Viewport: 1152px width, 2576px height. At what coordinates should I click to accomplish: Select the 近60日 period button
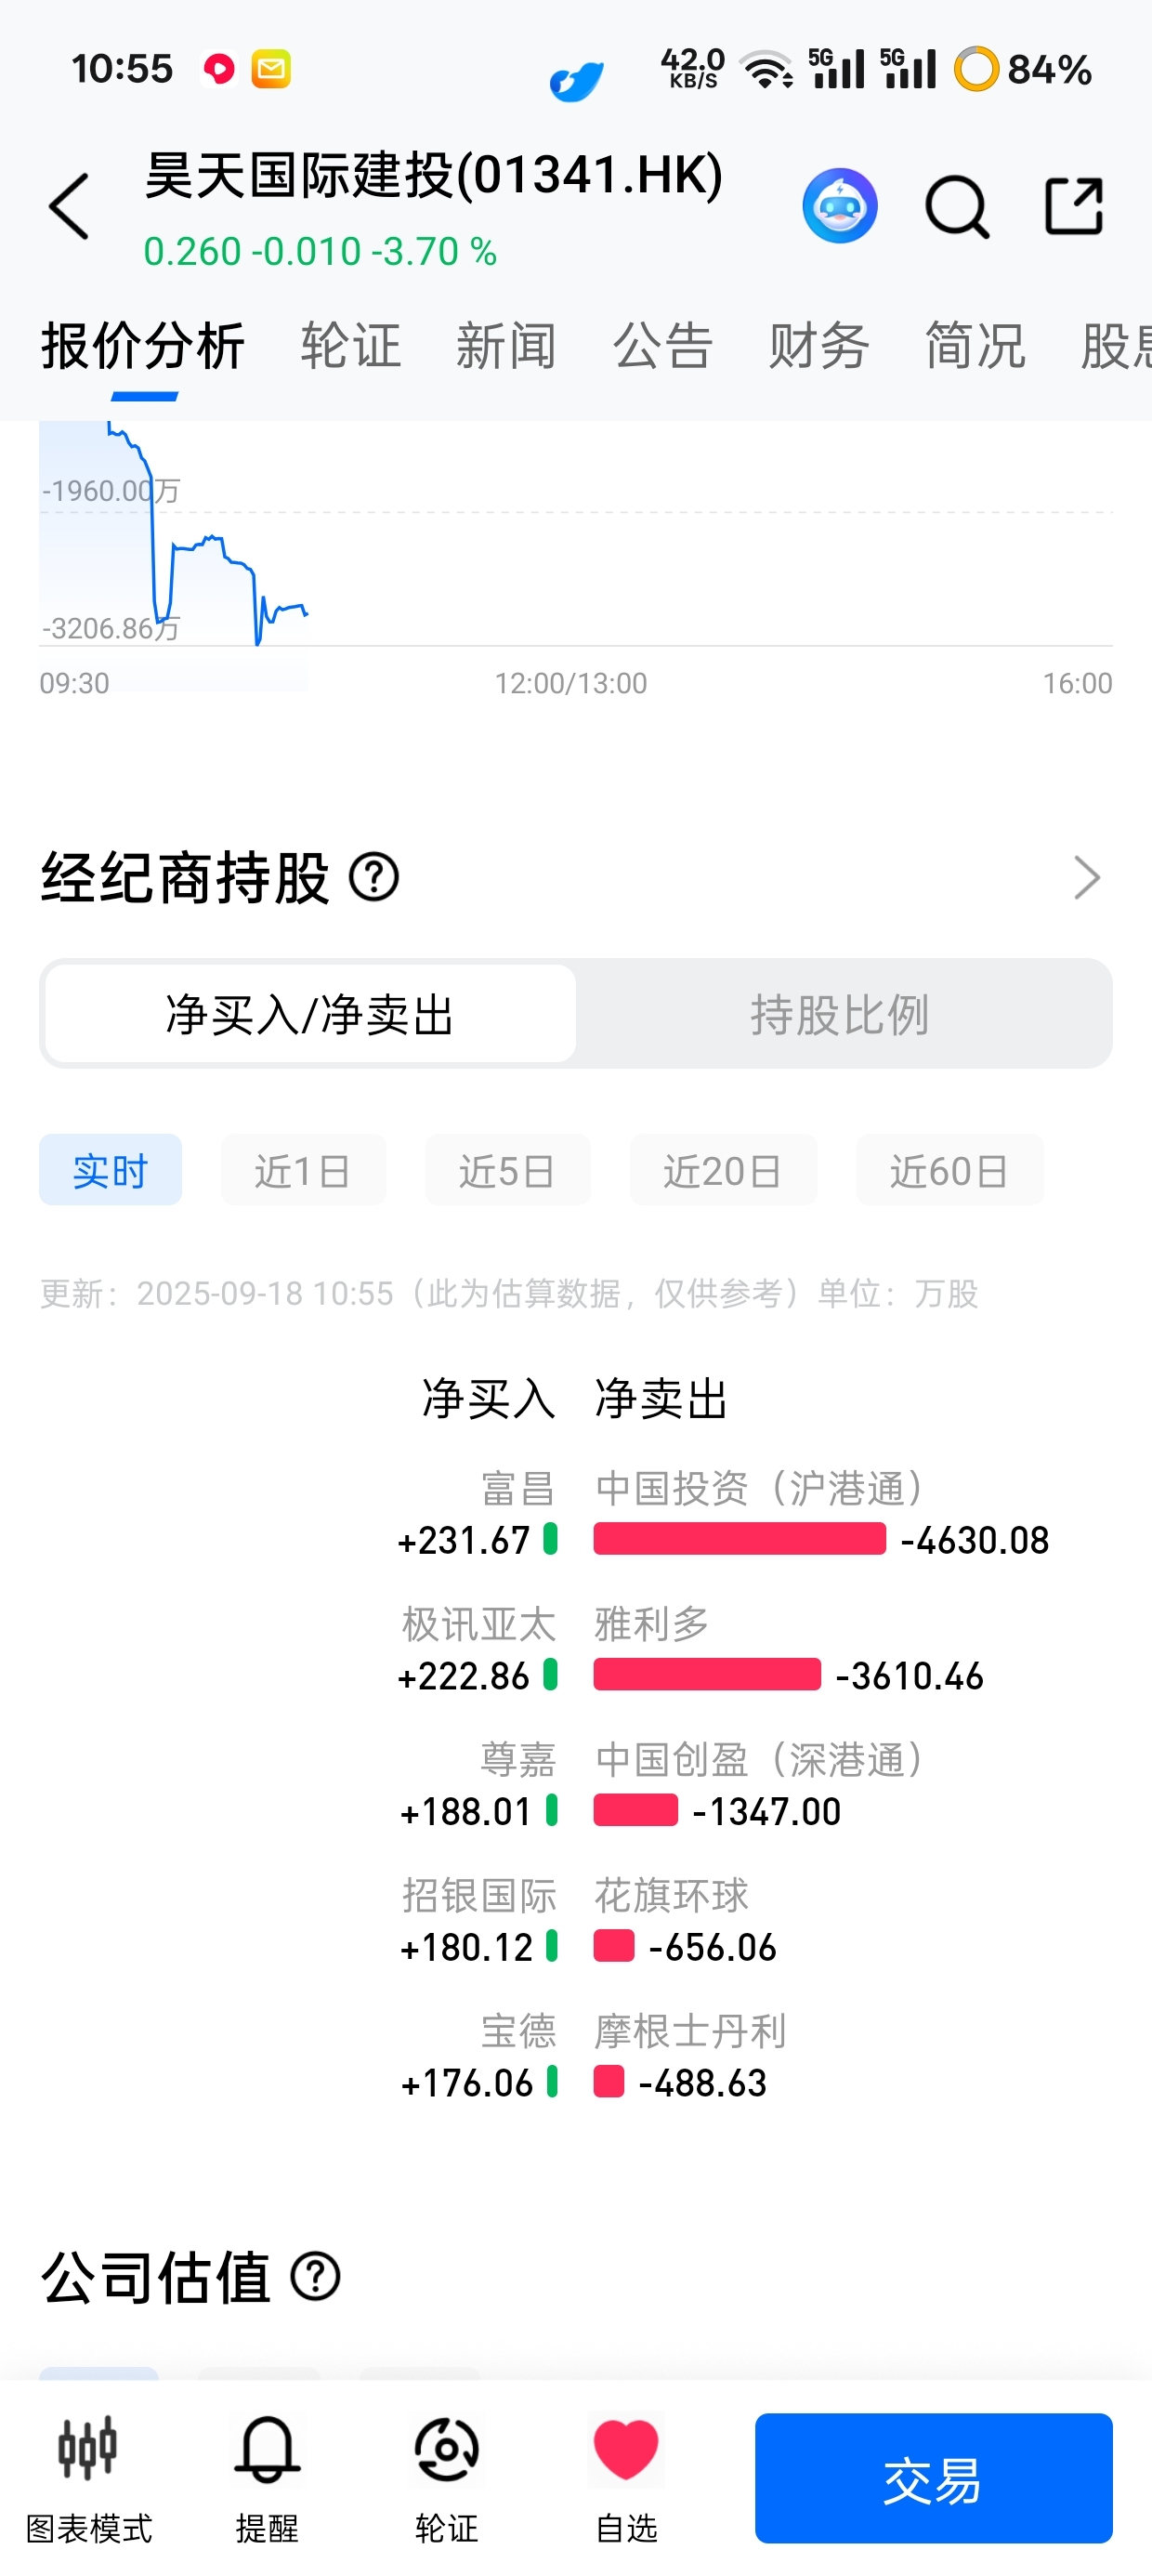949,1170
